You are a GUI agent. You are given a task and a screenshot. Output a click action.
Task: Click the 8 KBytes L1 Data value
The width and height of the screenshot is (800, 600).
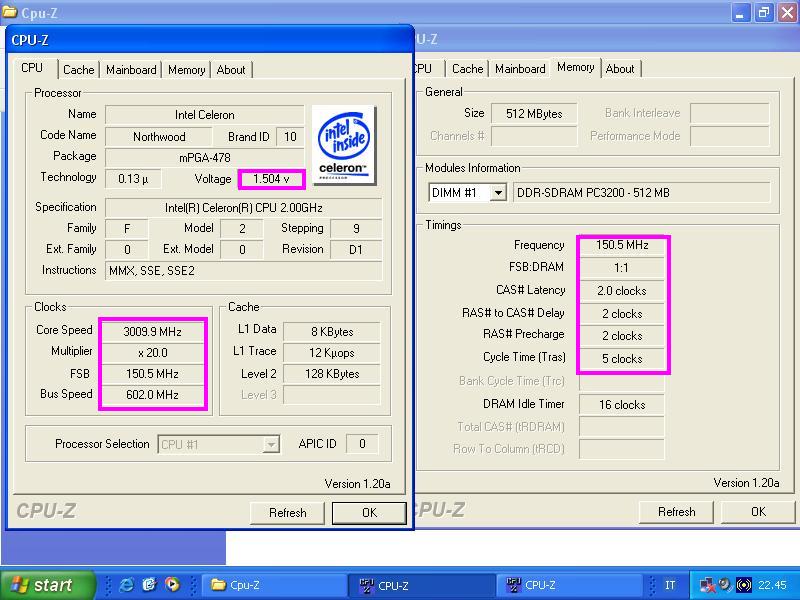tap(332, 332)
